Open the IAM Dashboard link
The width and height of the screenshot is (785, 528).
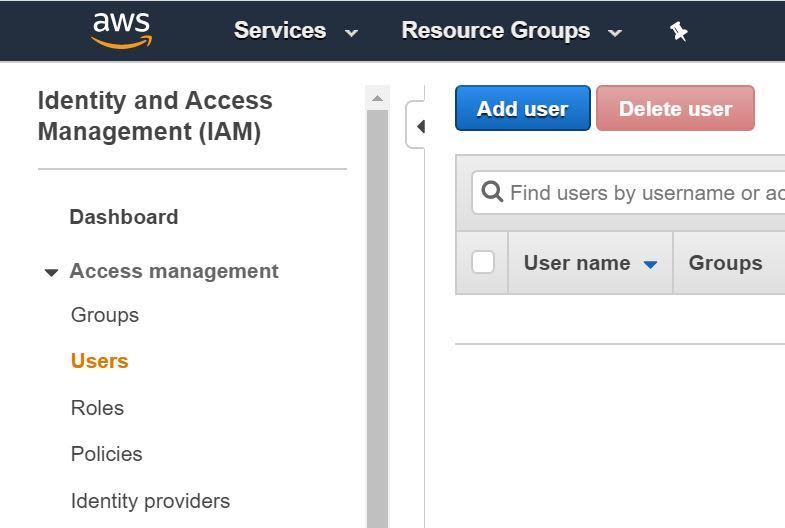(124, 217)
